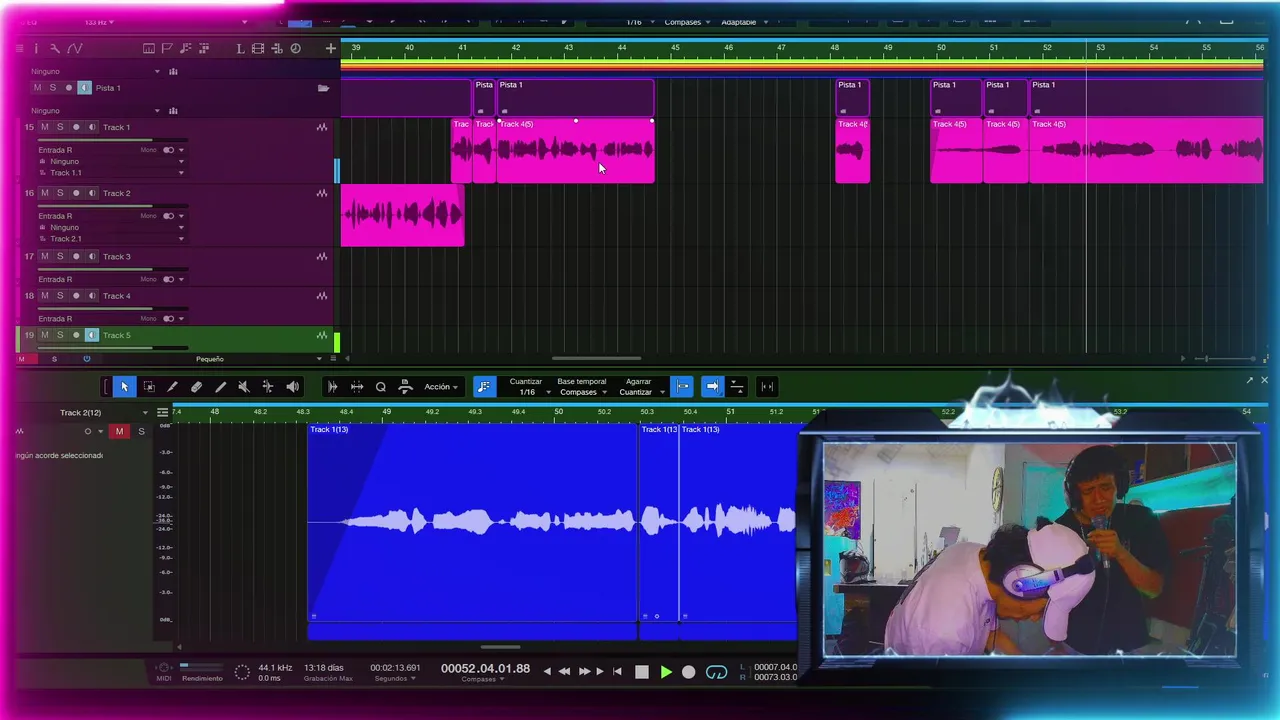The height and width of the screenshot is (720, 1280).
Task: Open Agarrar Cuantizar dropdown
Action: pyautogui.click(x=641, y=387)
